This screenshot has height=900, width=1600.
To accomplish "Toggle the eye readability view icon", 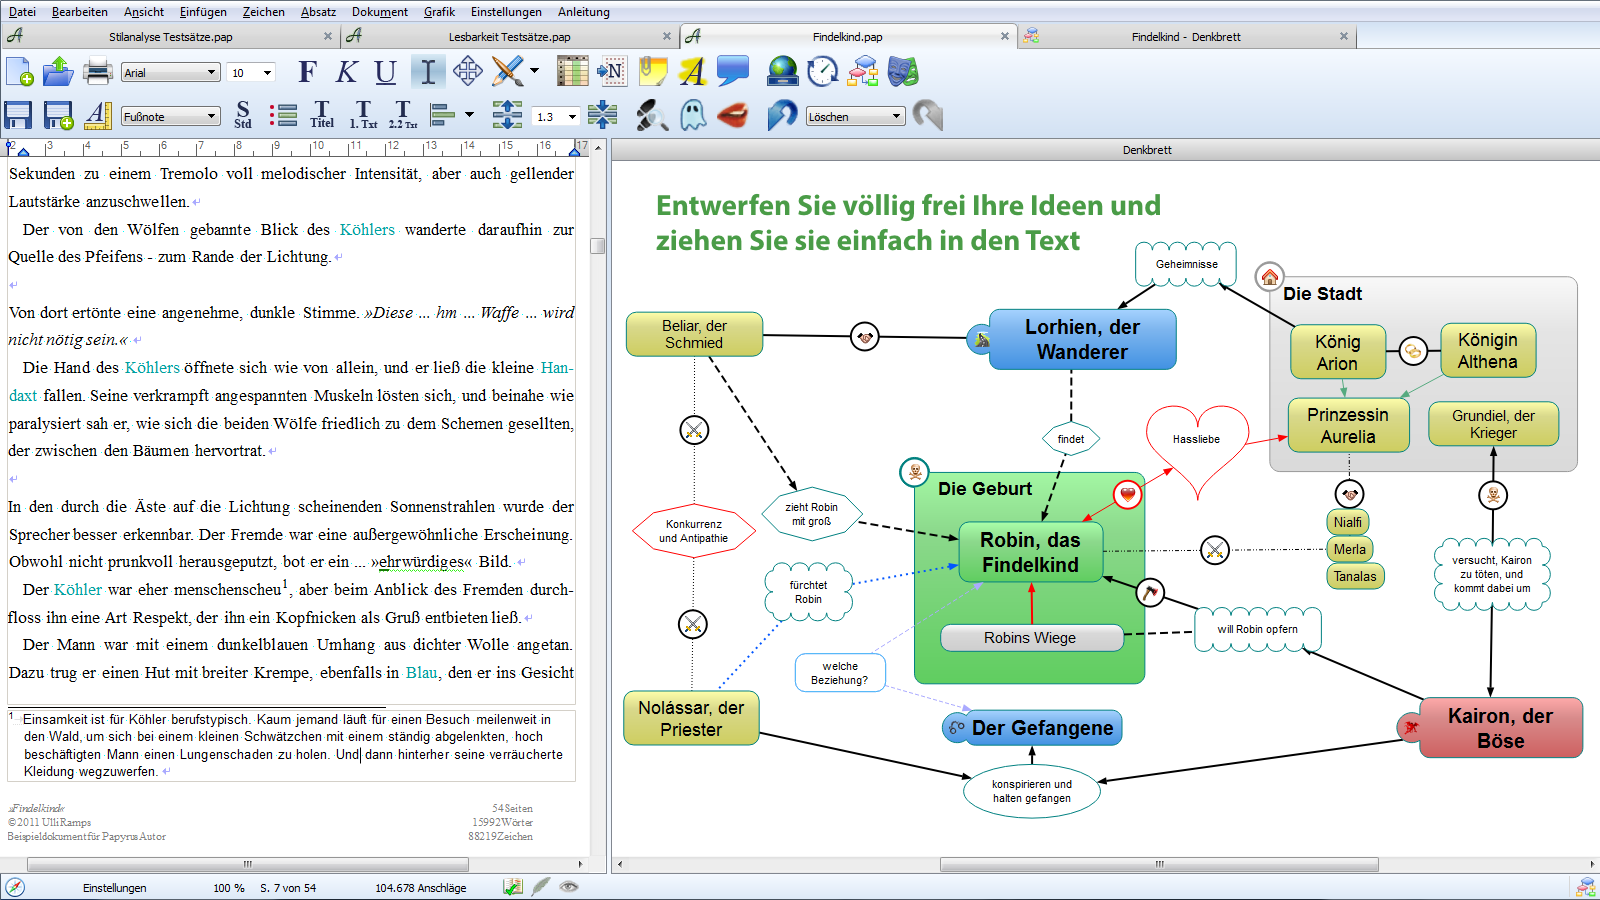I will point(569,887).
